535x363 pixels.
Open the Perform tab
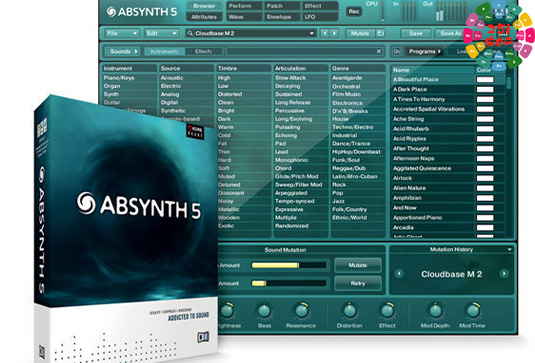[245, 6]
